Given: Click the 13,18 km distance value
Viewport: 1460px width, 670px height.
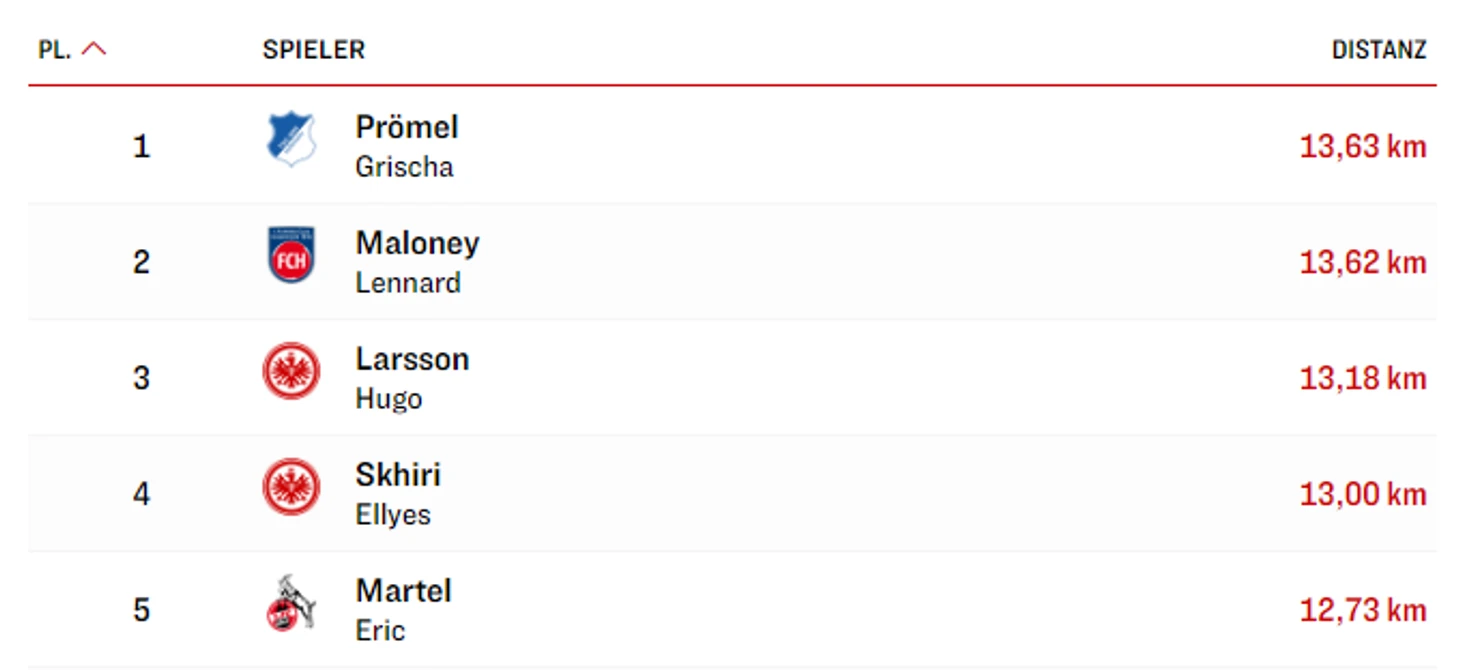Looking at the screenshot, I should pyautogui.click(x=1363, y=379).
